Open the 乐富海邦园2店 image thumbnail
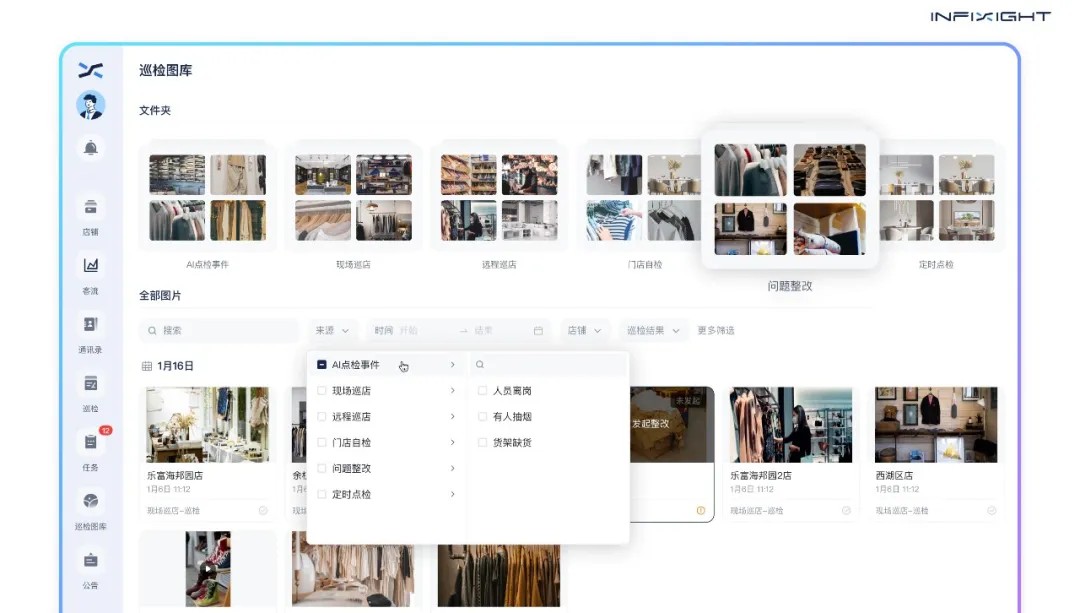Viewport: 1080px width, 613px height. (791, 424)
